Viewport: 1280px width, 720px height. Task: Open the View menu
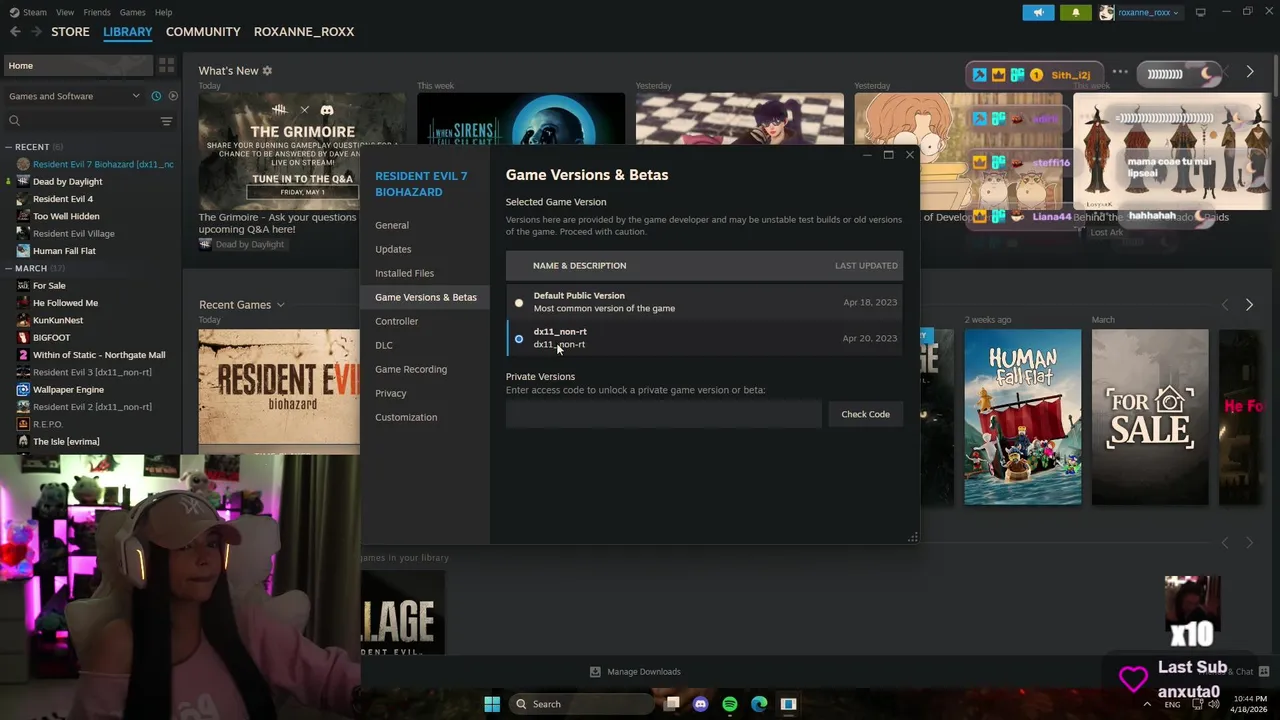pos(65,12)
